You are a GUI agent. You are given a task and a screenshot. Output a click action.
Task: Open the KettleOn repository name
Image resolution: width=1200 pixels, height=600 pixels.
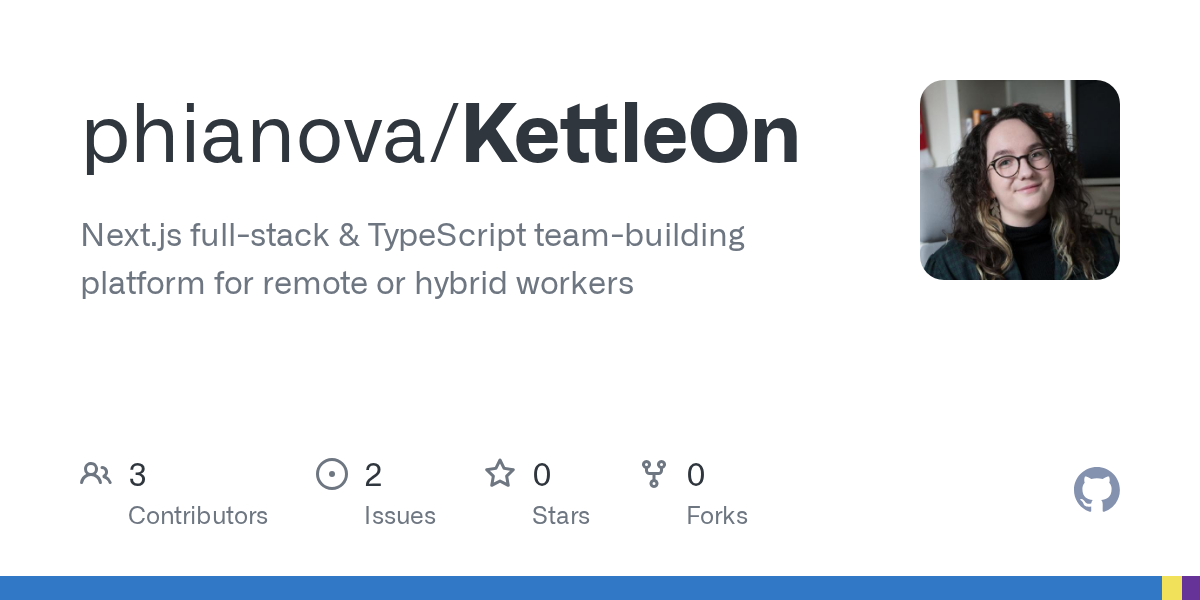[631, 135]
